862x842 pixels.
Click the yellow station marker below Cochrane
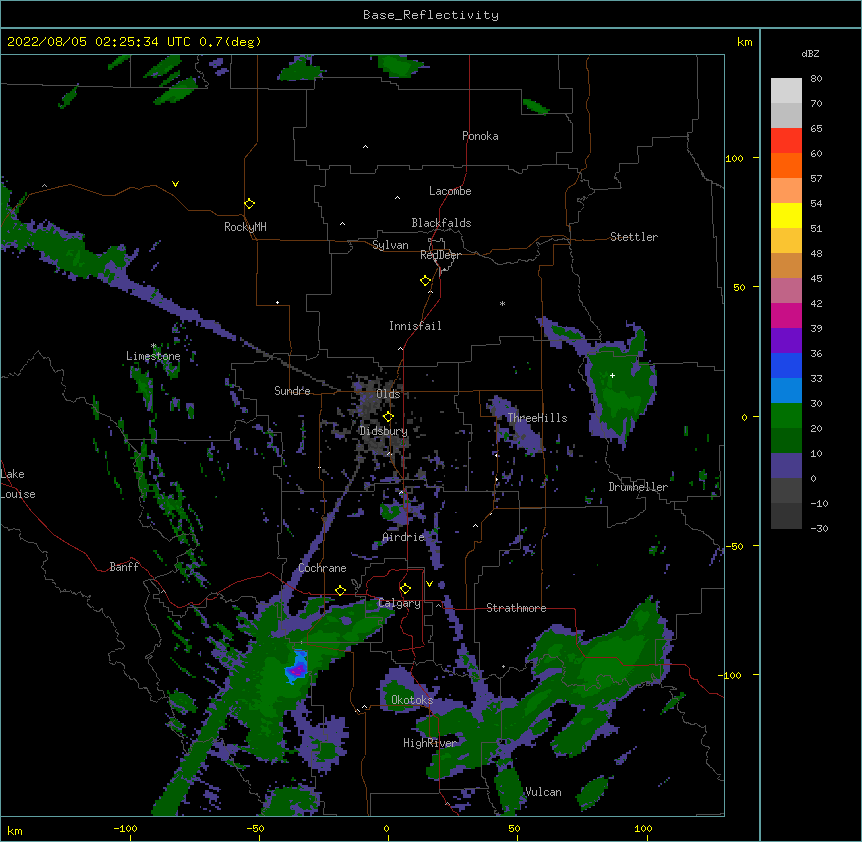(x=340, y=590)
